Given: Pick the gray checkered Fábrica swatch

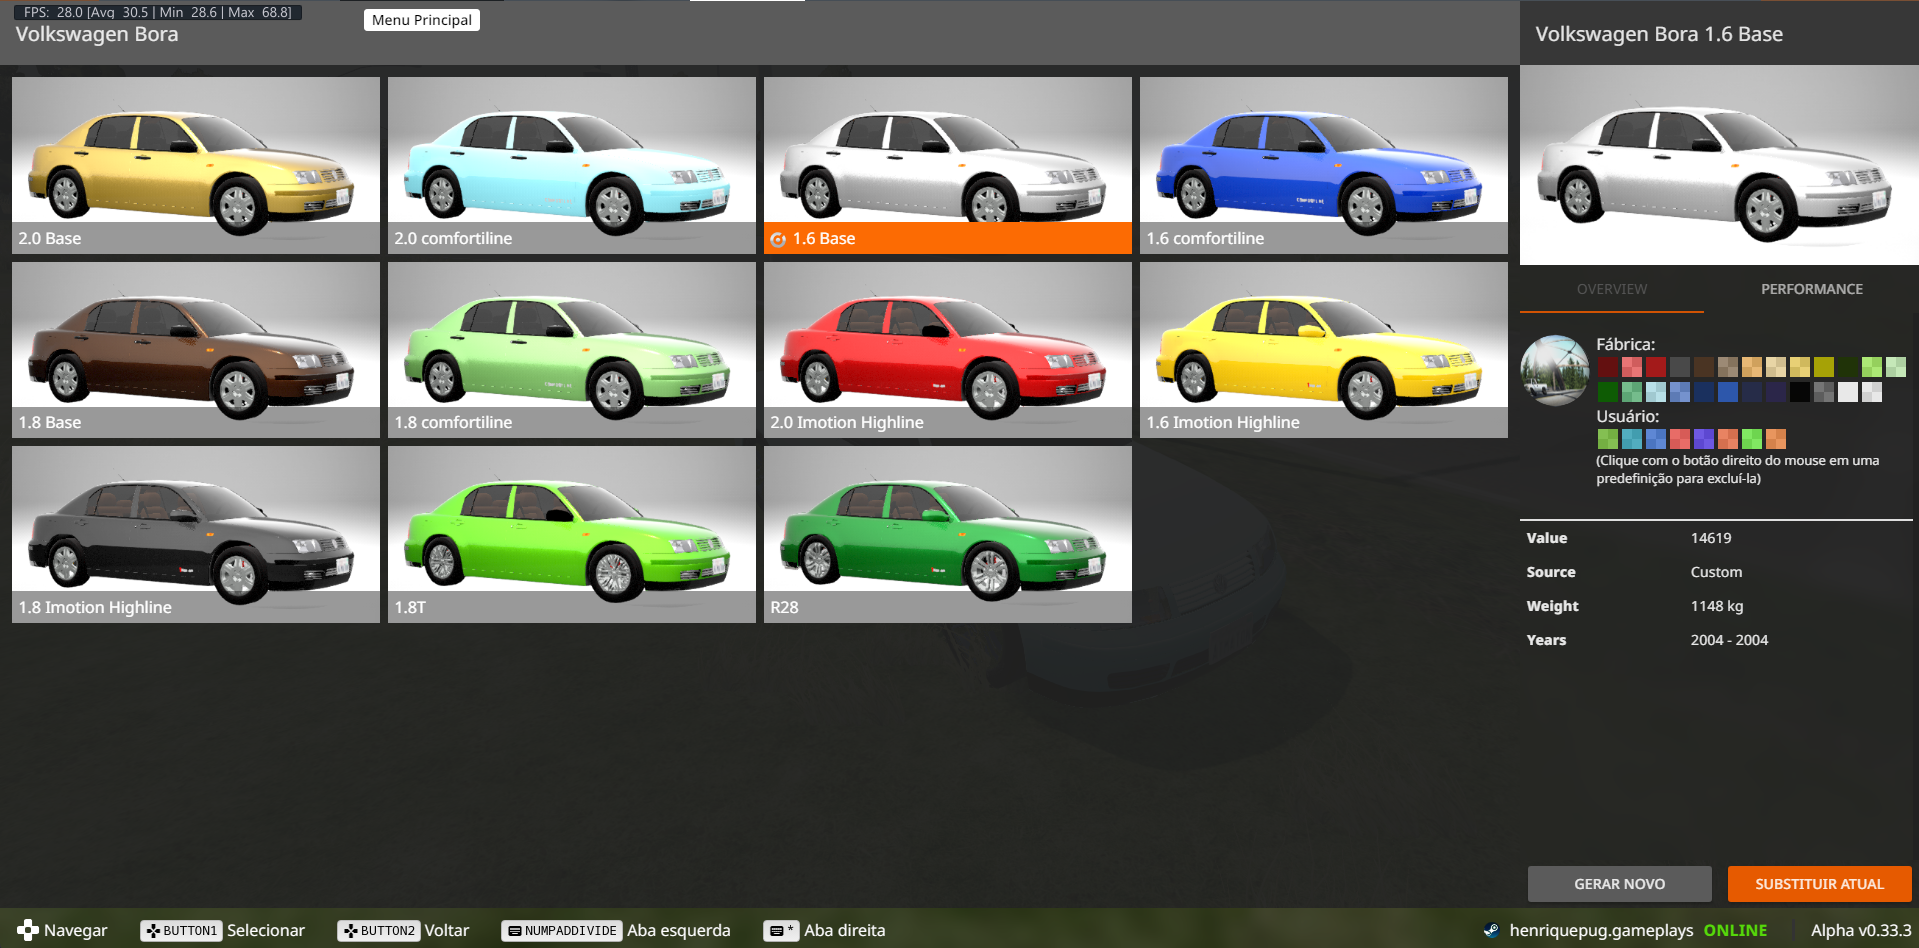Looking at the screenshot, I should point(1824,392).
